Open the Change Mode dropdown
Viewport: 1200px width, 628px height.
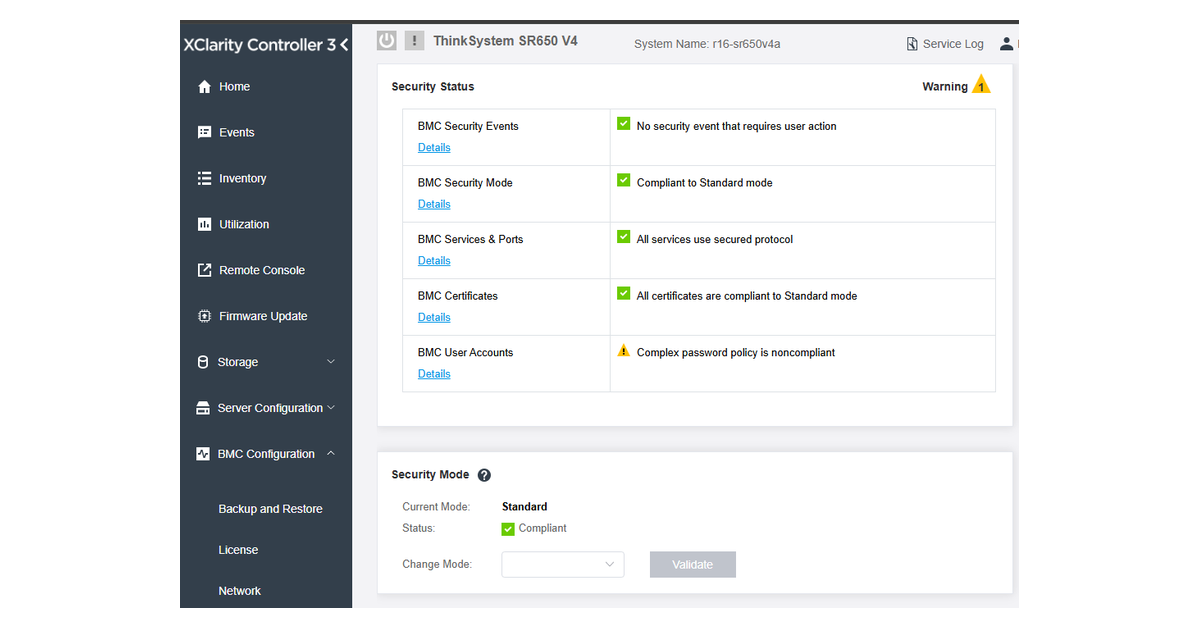point(563,564)
